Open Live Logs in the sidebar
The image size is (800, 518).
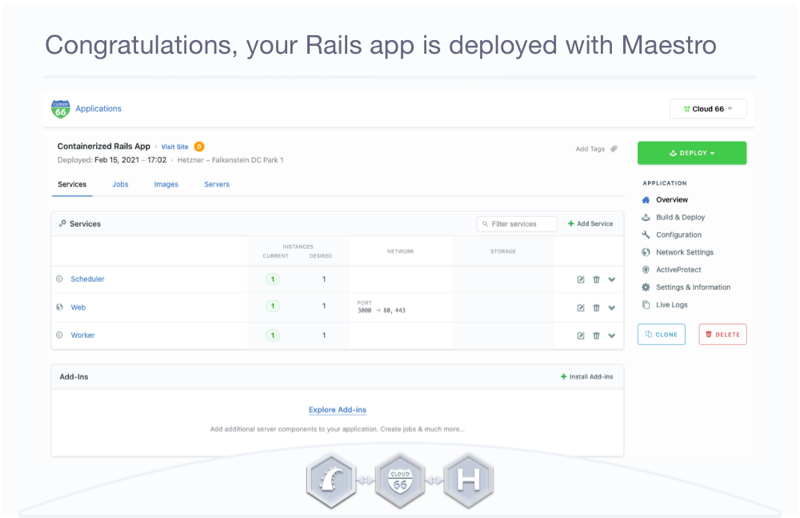[x=671, y=305]
